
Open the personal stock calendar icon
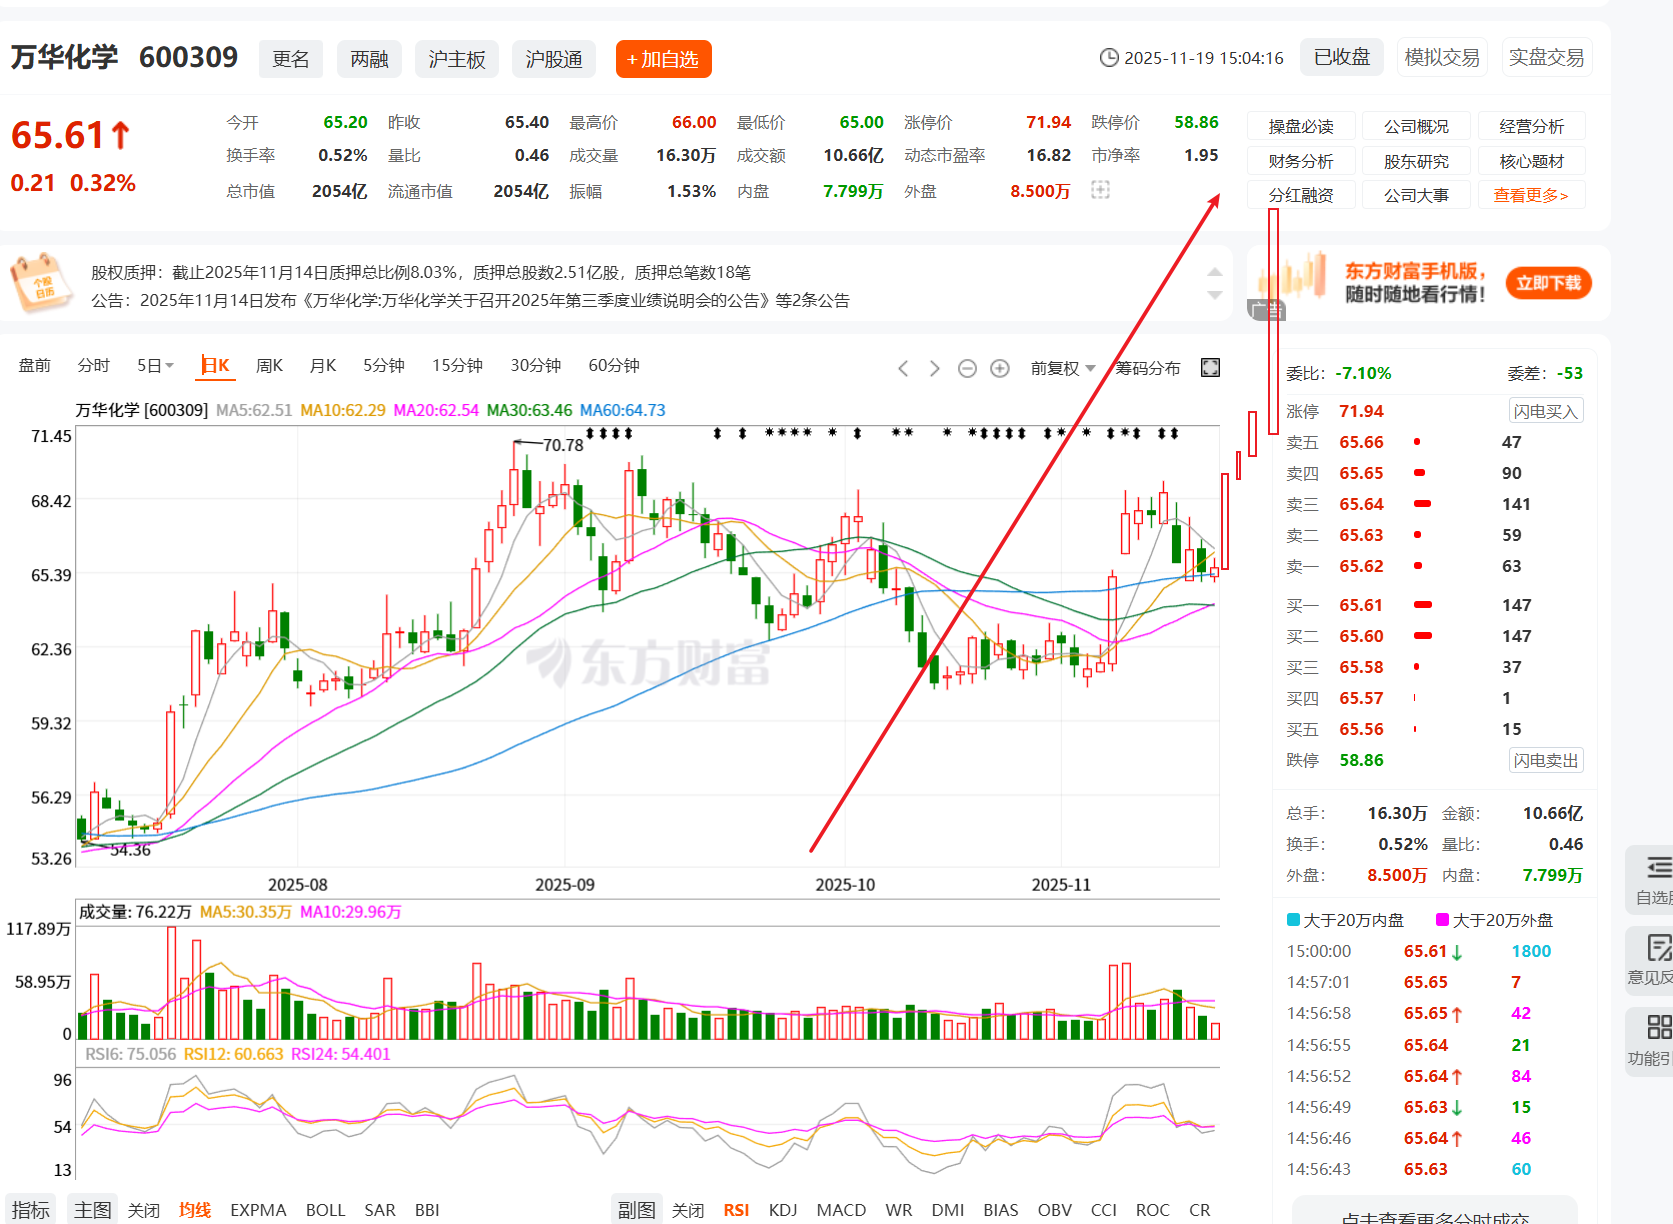click(40, 283)
